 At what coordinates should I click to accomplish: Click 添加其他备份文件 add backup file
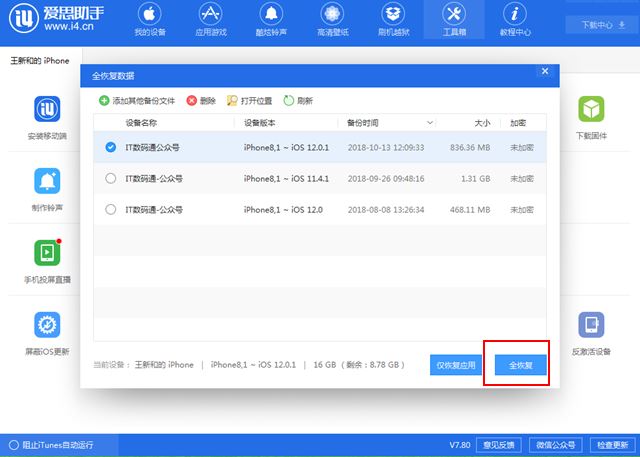tap(137, 100)
